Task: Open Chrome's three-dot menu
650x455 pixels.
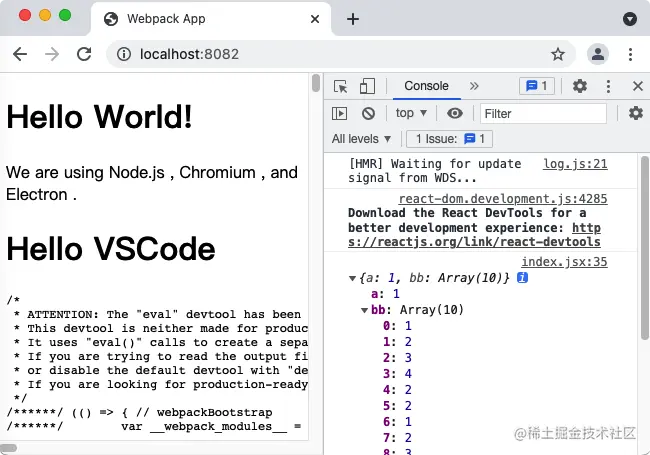Action: [x=631, y=54]
